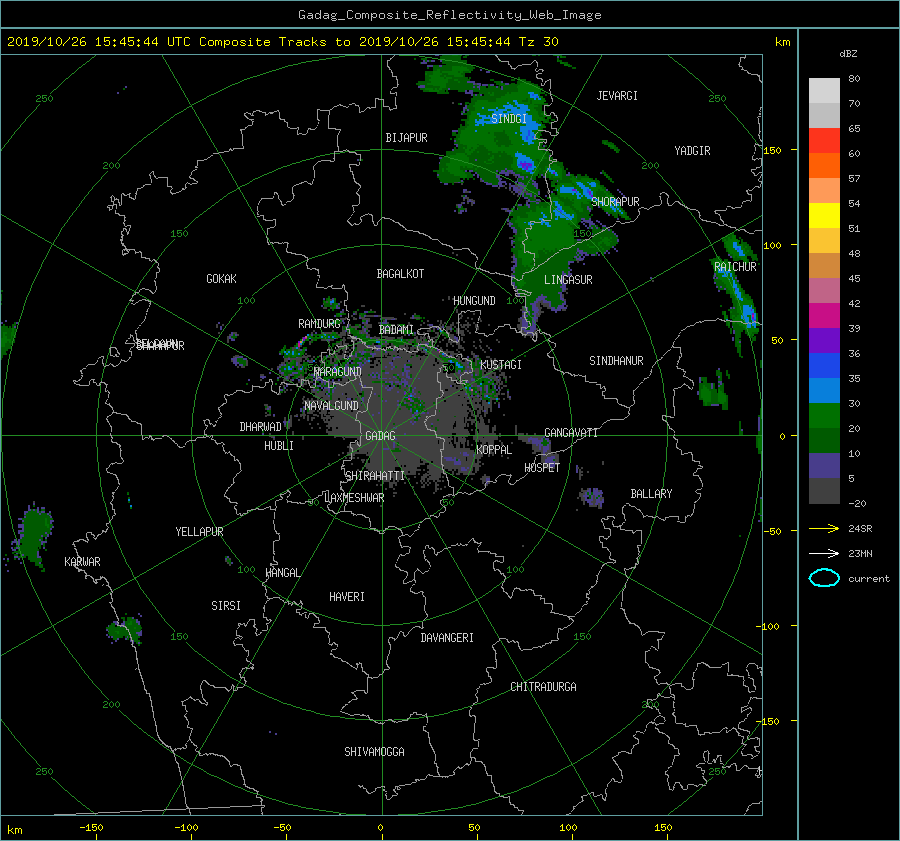
Task: Click the 80 dBZ value at the legend top
Action: 854,79
